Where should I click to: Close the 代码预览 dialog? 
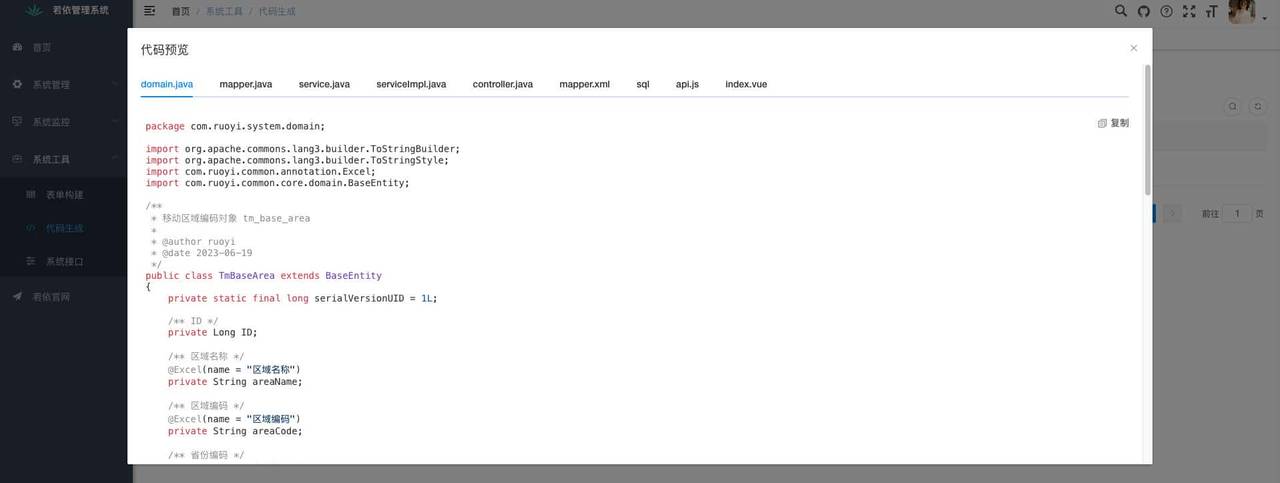tap(1133, 48)
